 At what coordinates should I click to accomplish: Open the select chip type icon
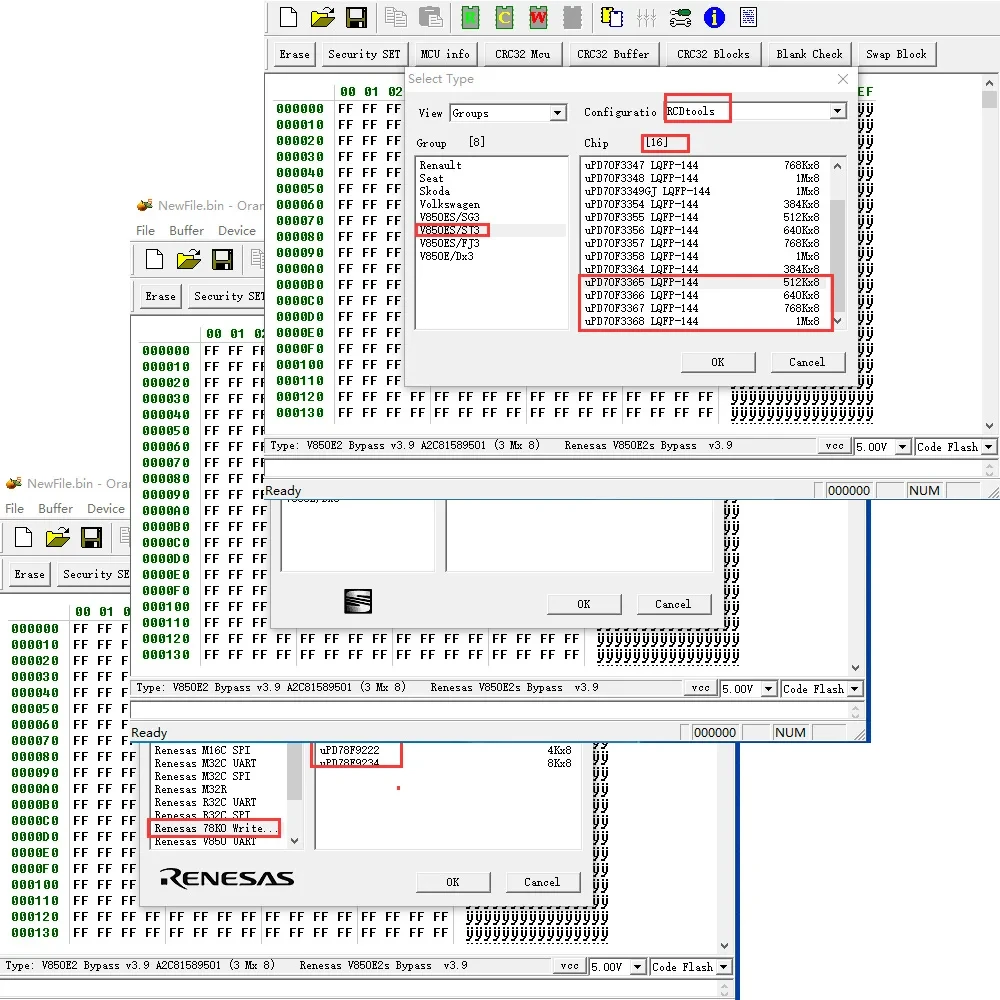(x=612, y=17)
